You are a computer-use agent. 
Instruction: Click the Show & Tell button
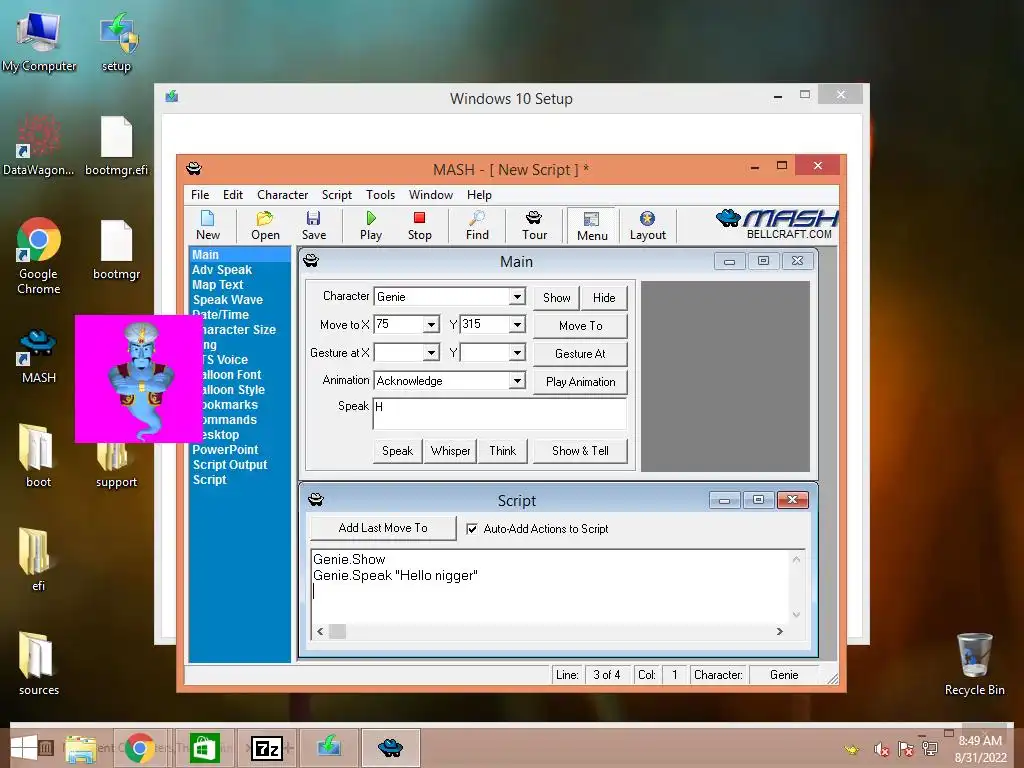pos(580,451)
